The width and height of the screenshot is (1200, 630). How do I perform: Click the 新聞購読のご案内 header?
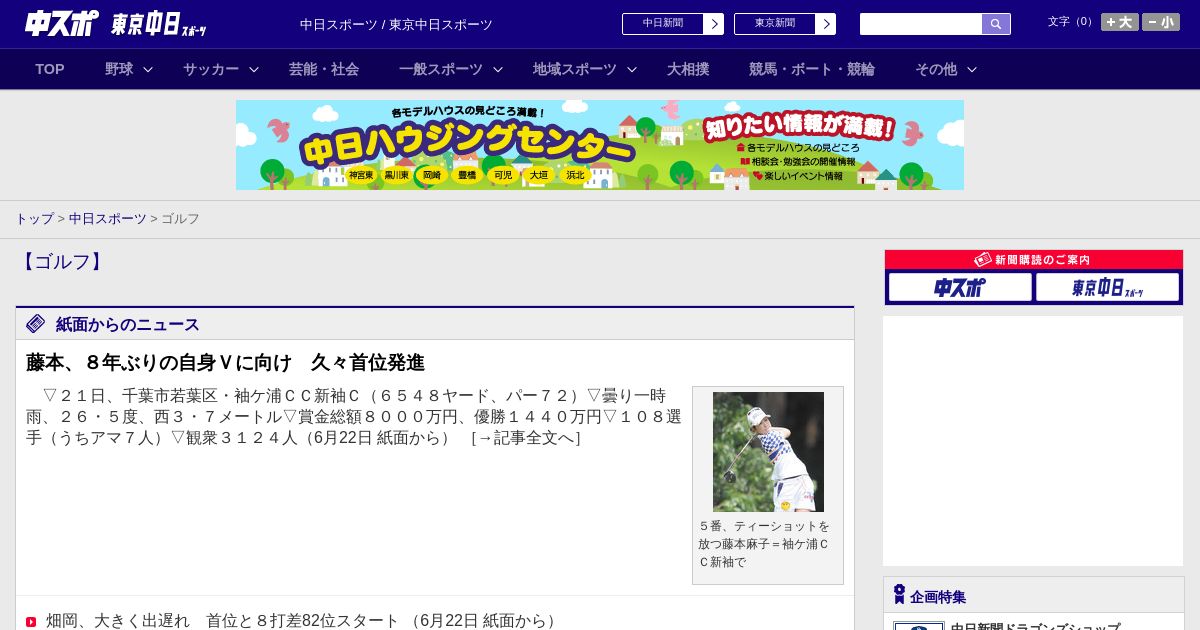click(x=1034, y=260)
